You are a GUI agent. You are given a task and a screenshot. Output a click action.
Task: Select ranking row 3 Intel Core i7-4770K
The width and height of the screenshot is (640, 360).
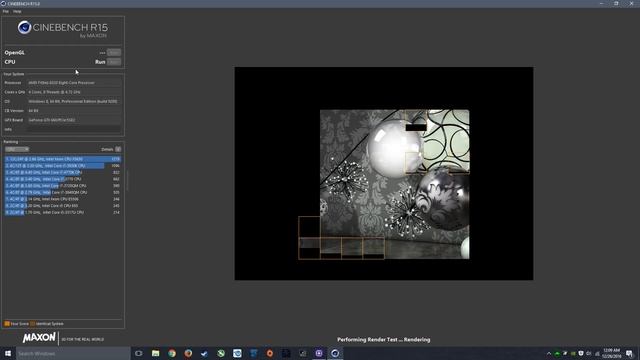[63, 172]
